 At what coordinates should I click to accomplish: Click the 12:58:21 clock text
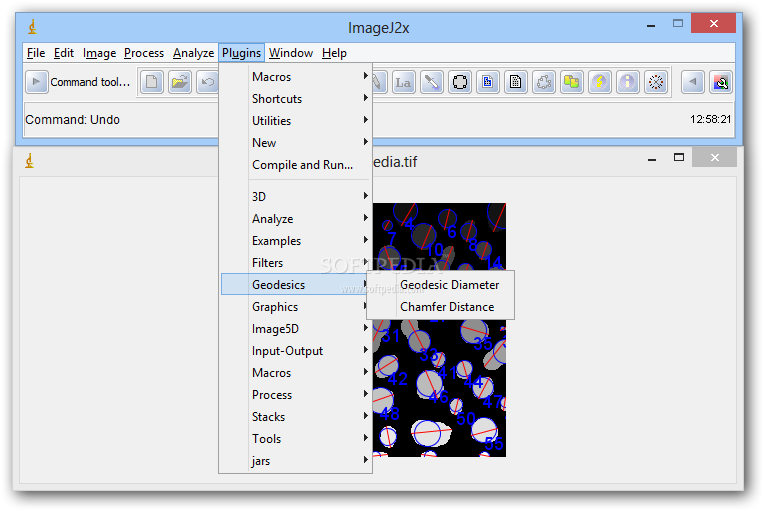tap(710, 119)
